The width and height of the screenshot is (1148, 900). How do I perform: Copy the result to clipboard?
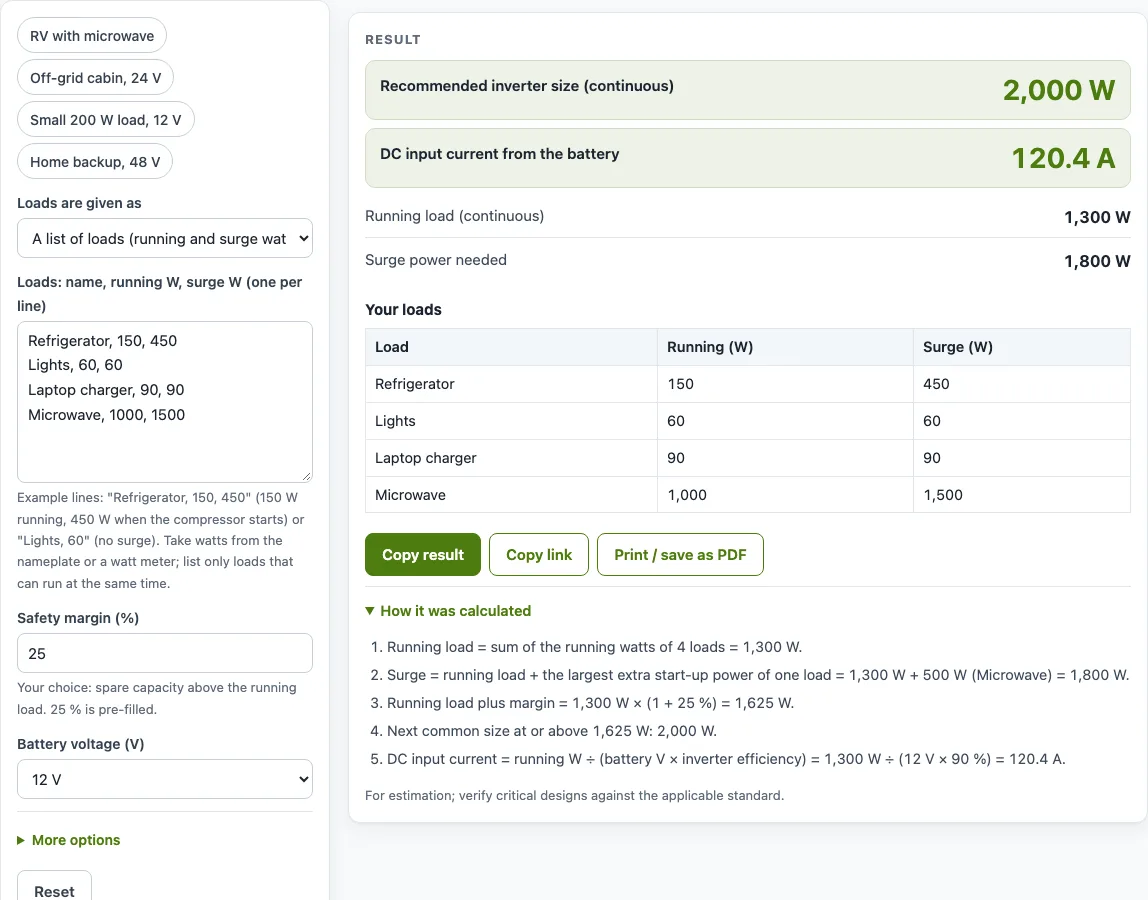click(423, 555)
